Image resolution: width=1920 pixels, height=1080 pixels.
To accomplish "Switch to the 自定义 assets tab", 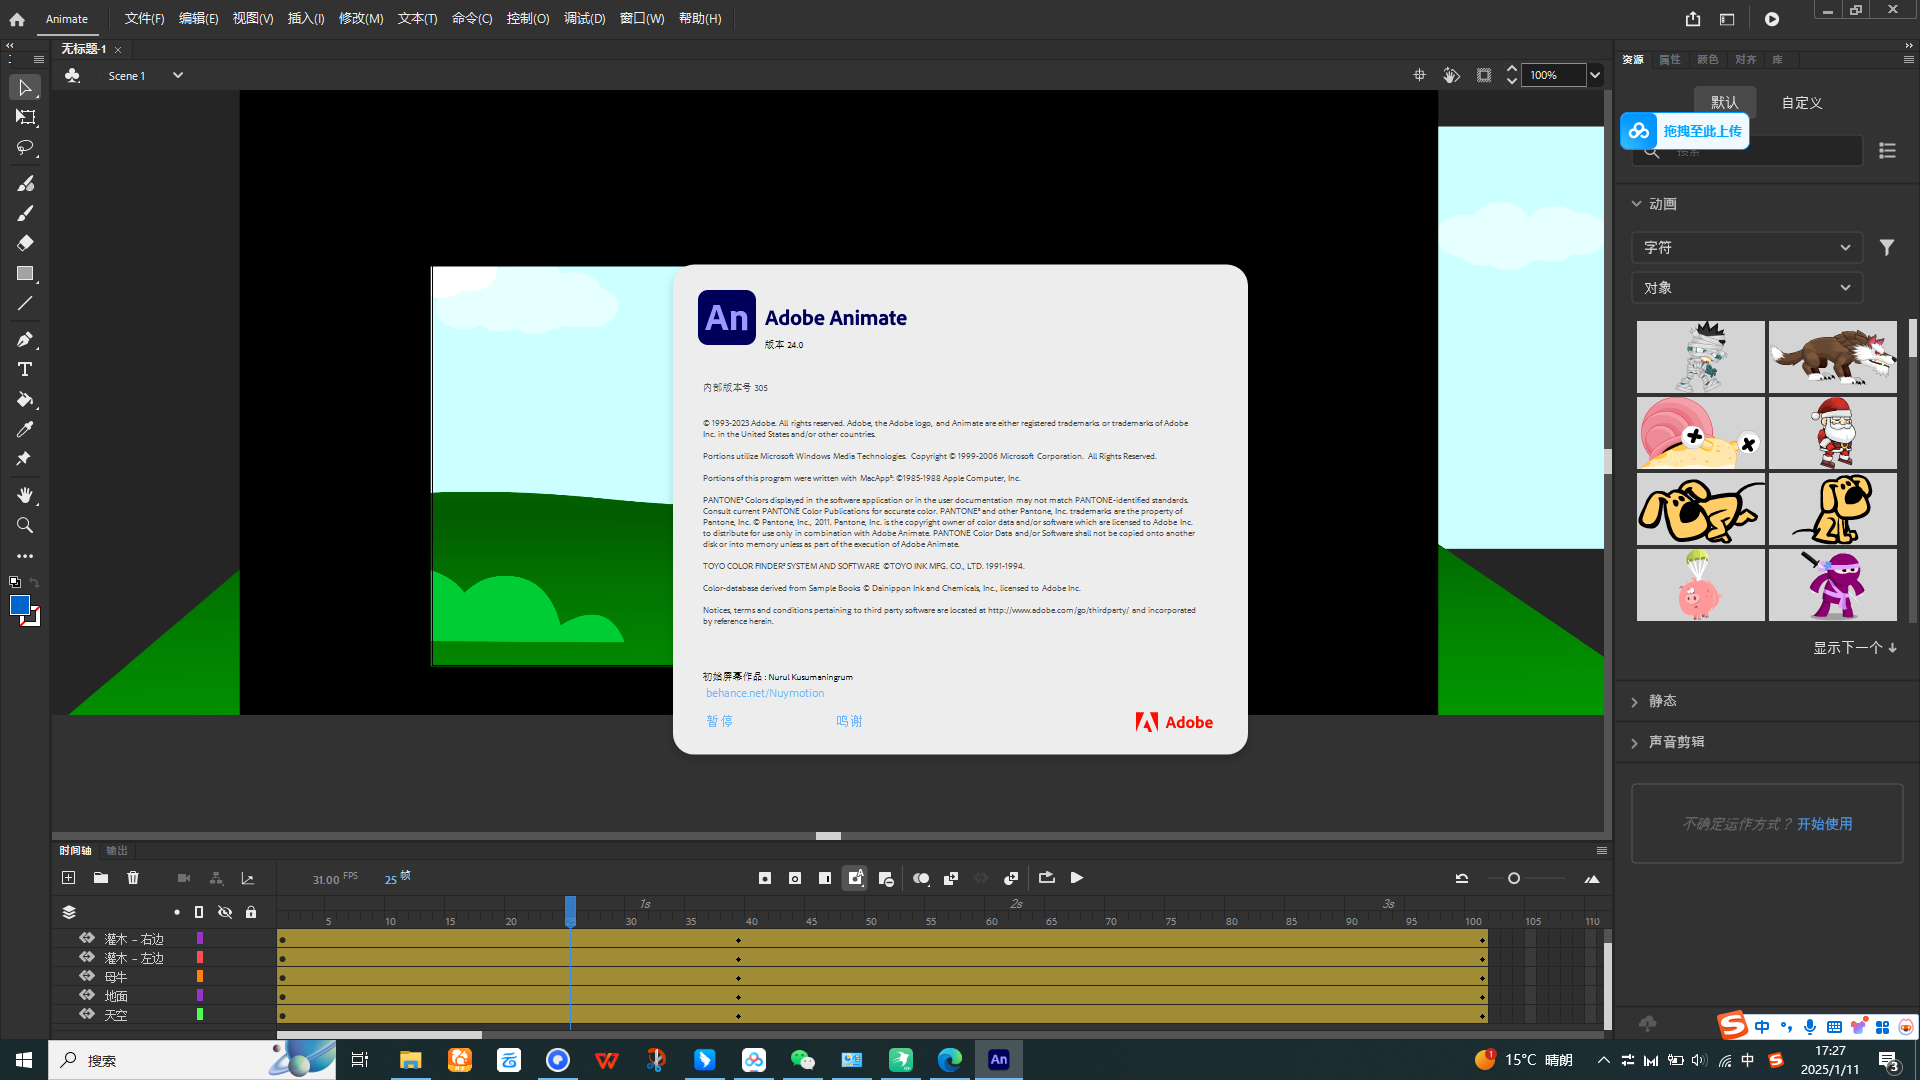I will 1802,103.
